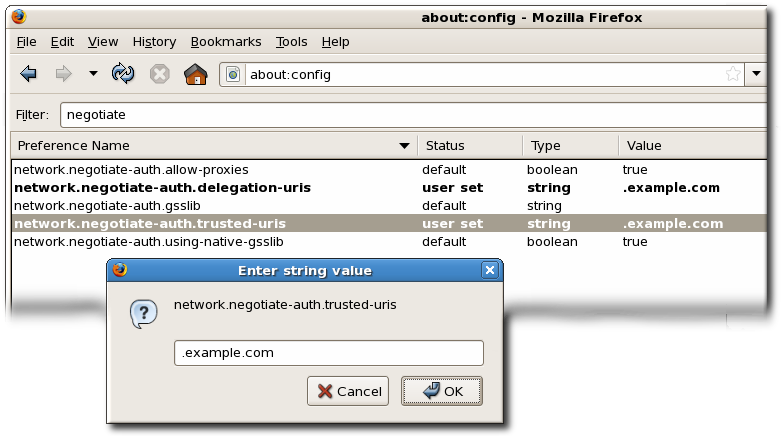Click the Home icon in toolbar
Image resolution: width=781 pixels, height=436 pixels.
(195, 74)
